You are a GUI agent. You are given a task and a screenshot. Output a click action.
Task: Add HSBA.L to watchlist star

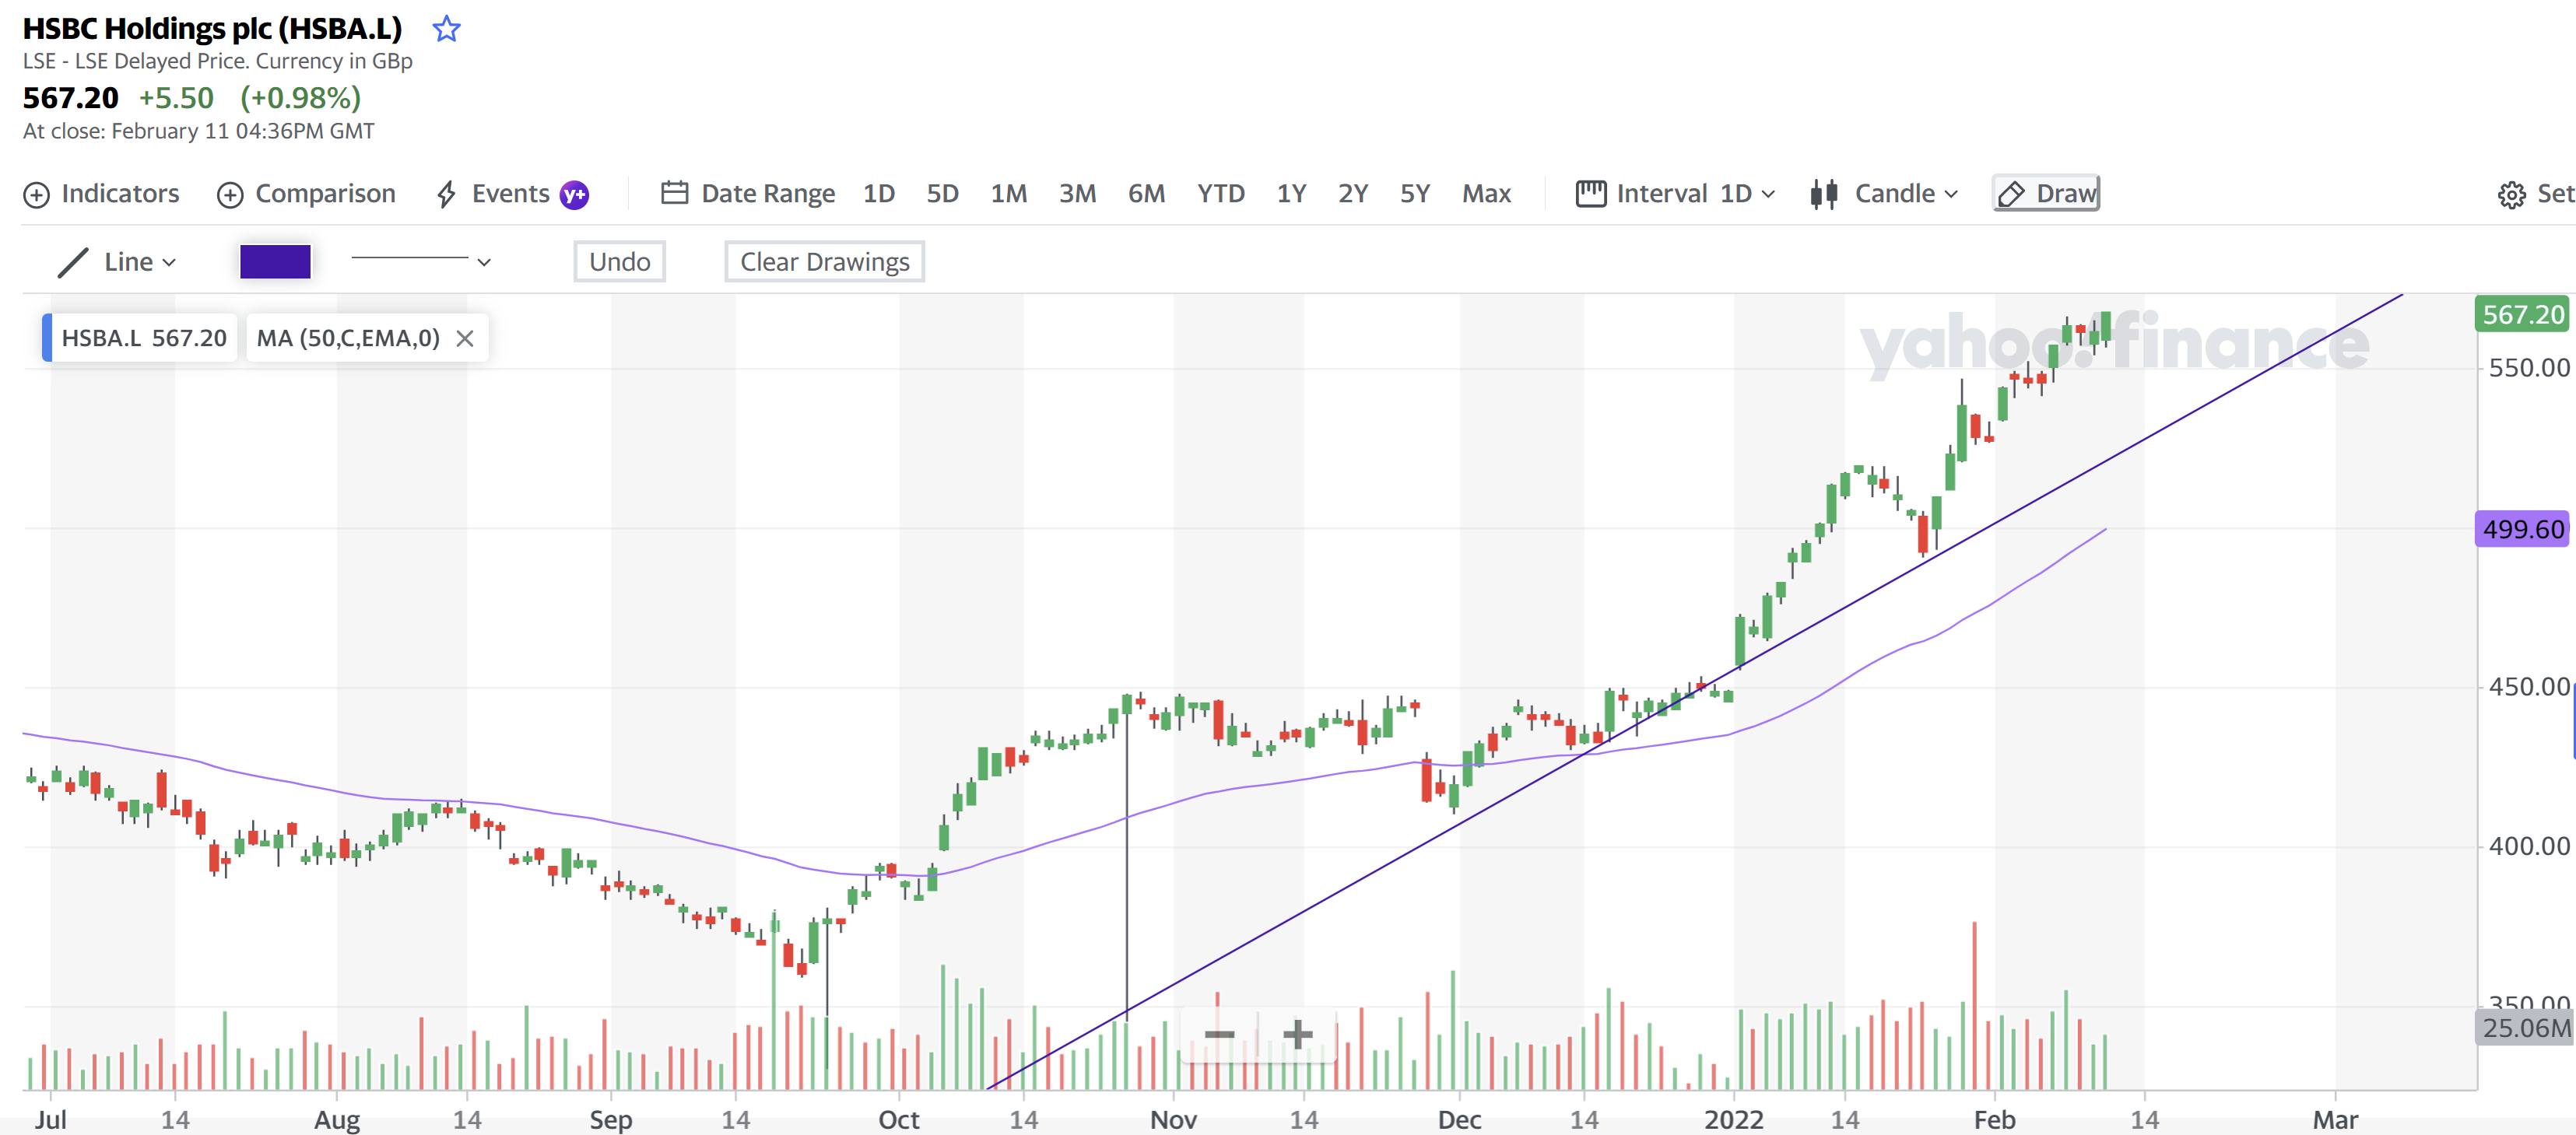tap(446, 29)
